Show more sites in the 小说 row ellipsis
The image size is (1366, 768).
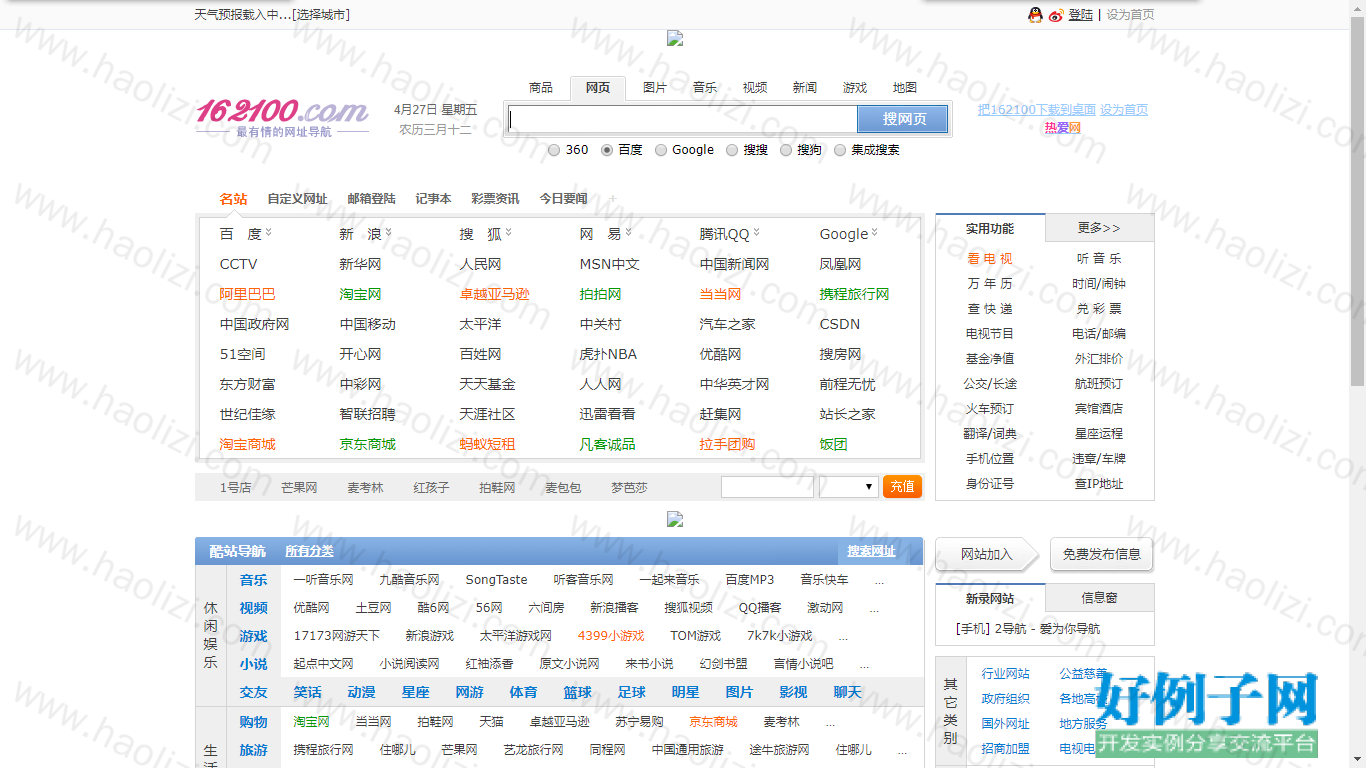click(x=864, y=664)
